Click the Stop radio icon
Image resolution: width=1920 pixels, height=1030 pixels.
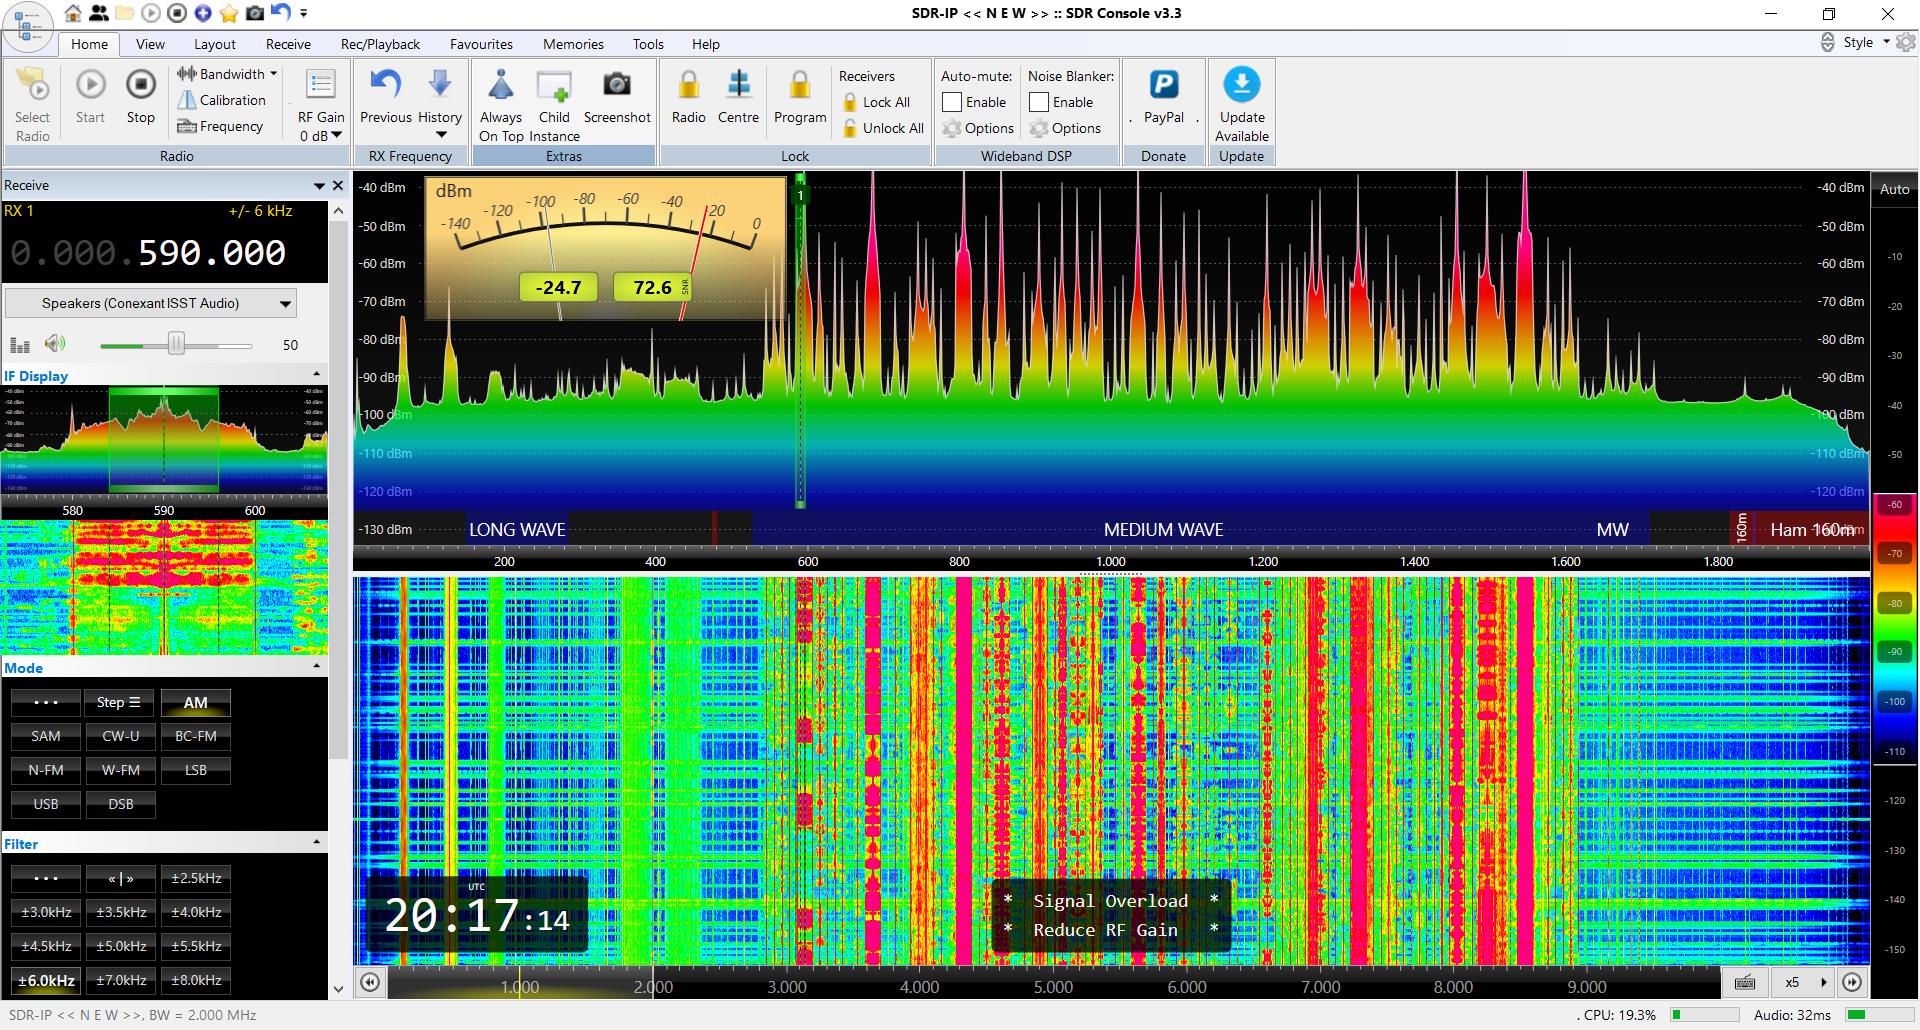(140, 86)
